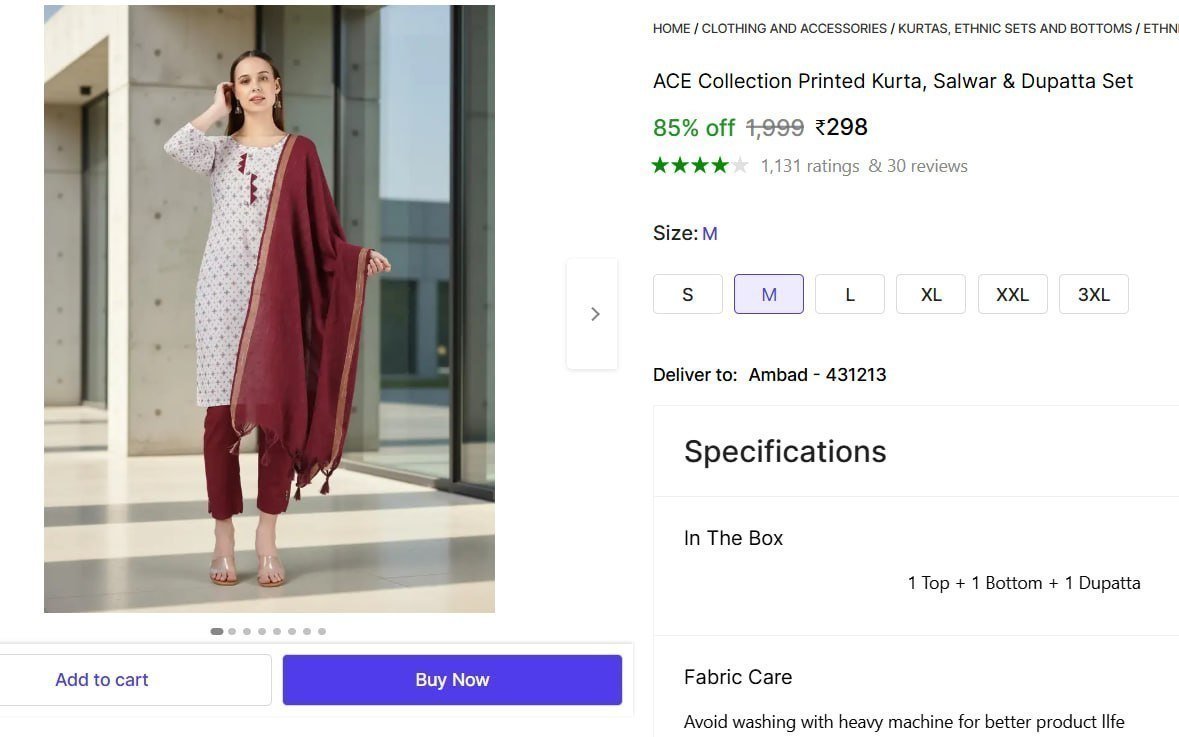Viewport: 1179px width, 737px height.
Task: Click the star rating display
Action: click(x=700, y=165)
